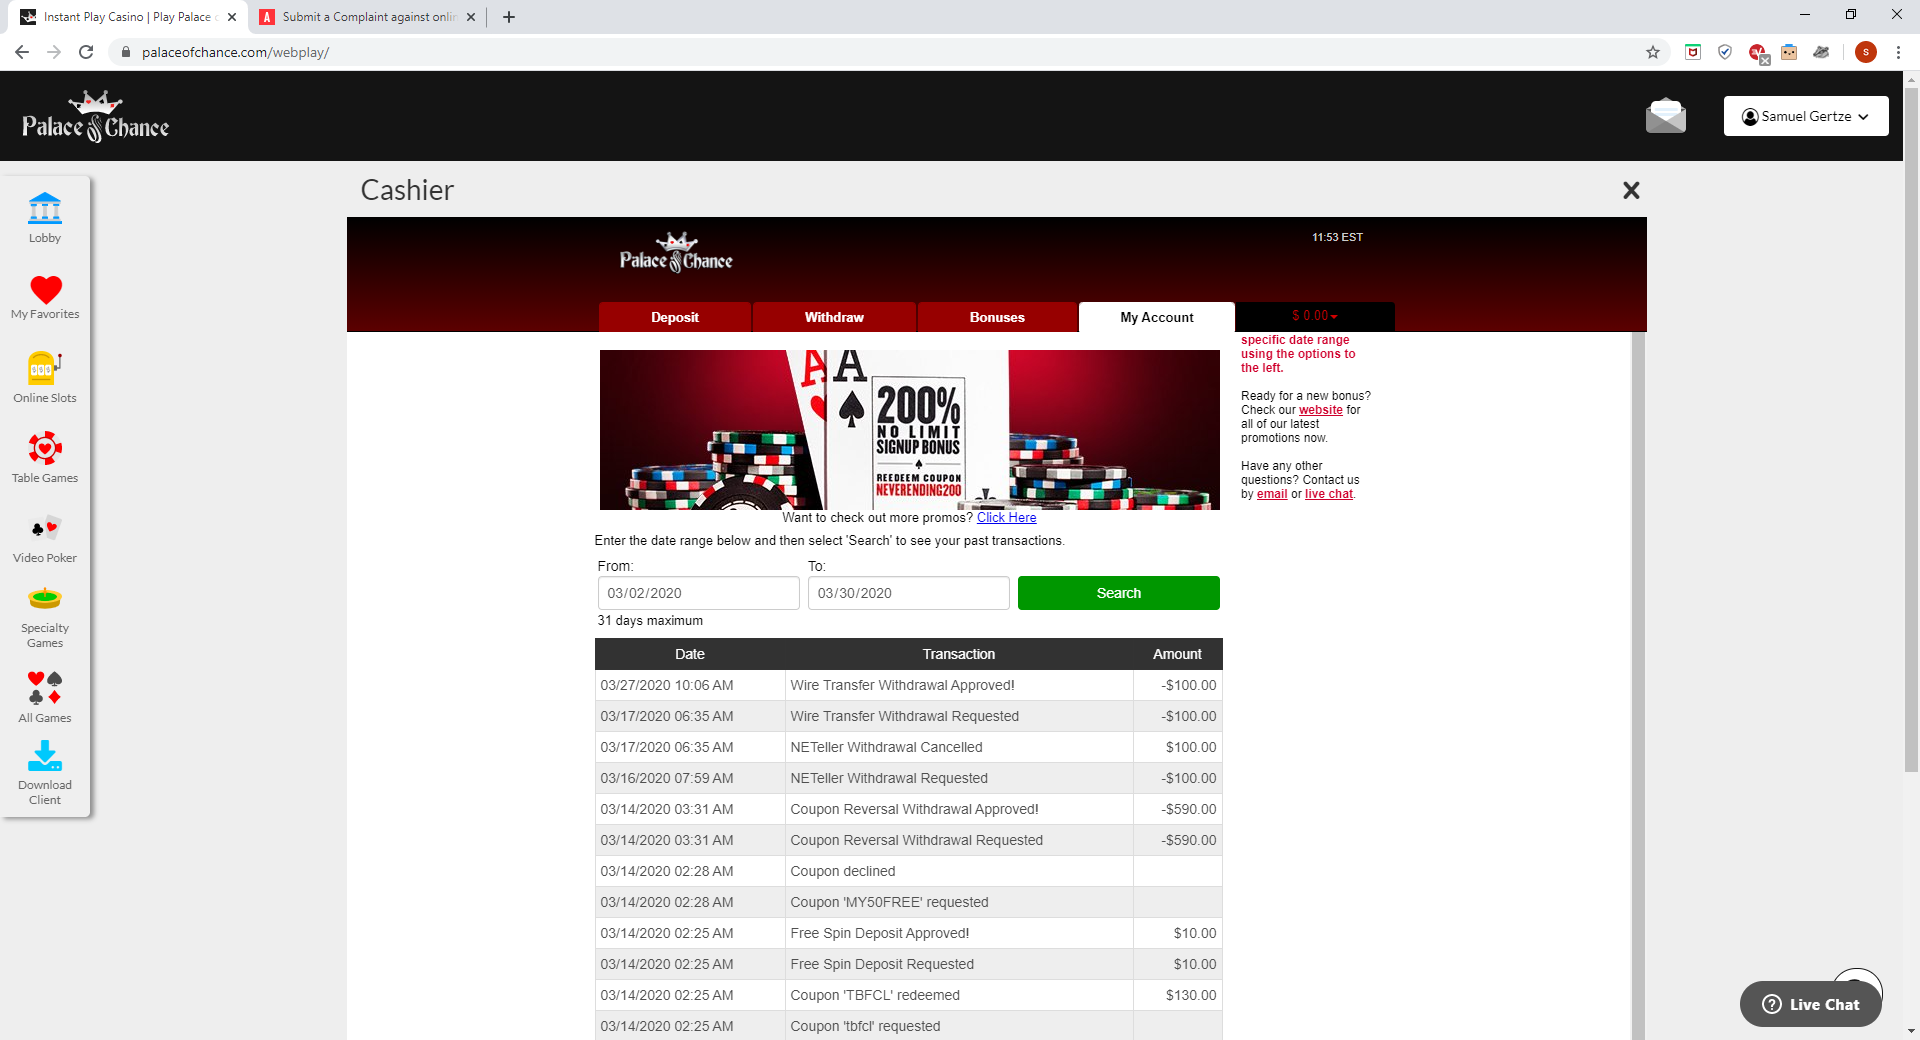The width and height of the screenshot is (1920, 1040).
Task: Select Wire Transfer Withdrawal Requested row
Action: [909, 716]
